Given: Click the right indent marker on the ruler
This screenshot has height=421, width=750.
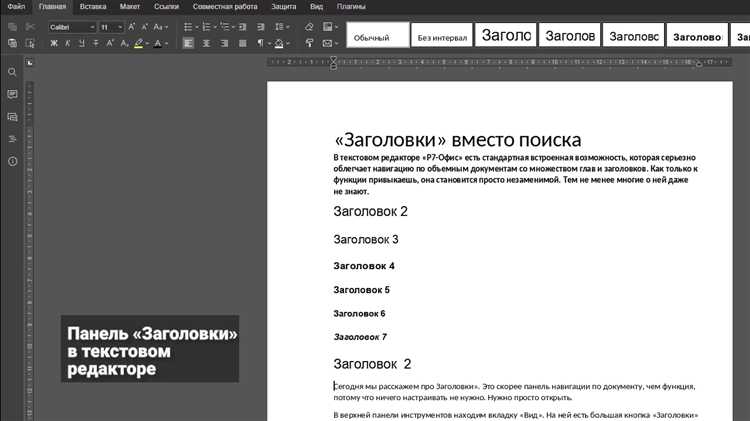Looking at the screenshot, I should click(699, 64).
